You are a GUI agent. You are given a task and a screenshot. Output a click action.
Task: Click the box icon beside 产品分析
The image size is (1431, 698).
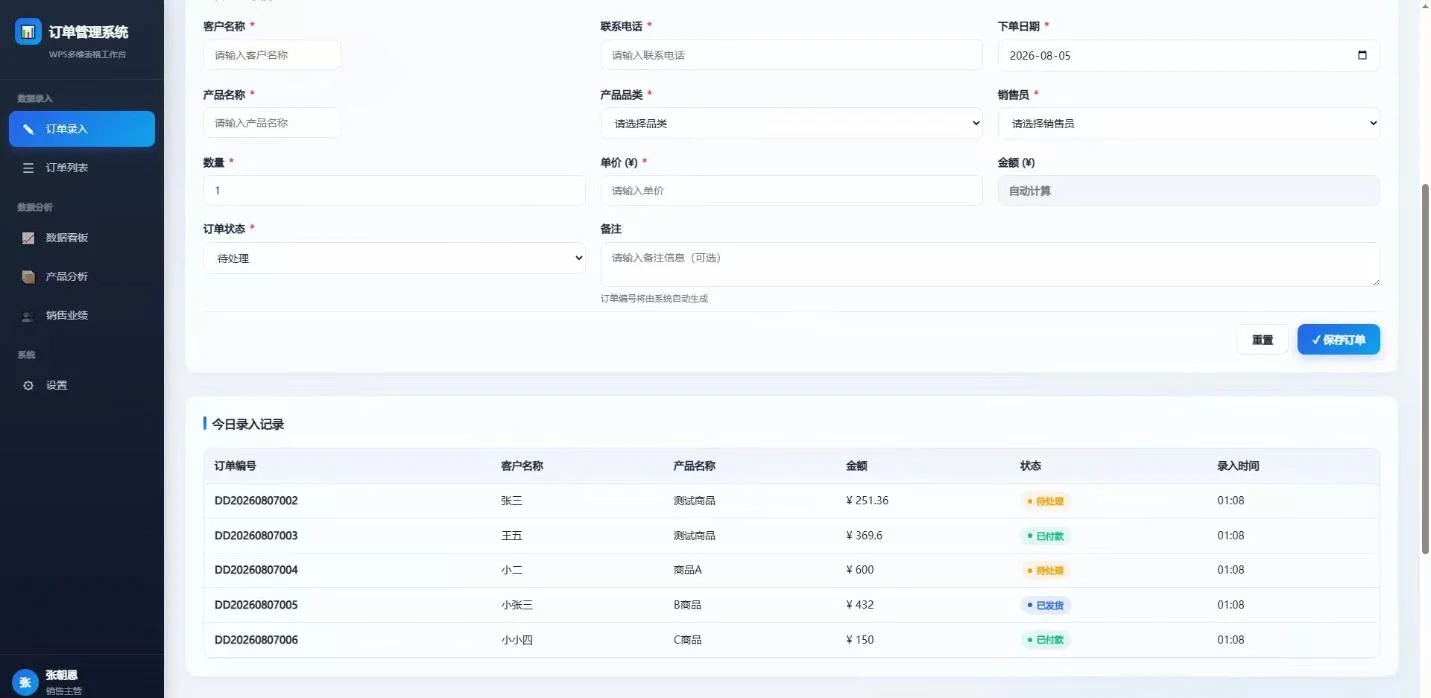point(28,277)
